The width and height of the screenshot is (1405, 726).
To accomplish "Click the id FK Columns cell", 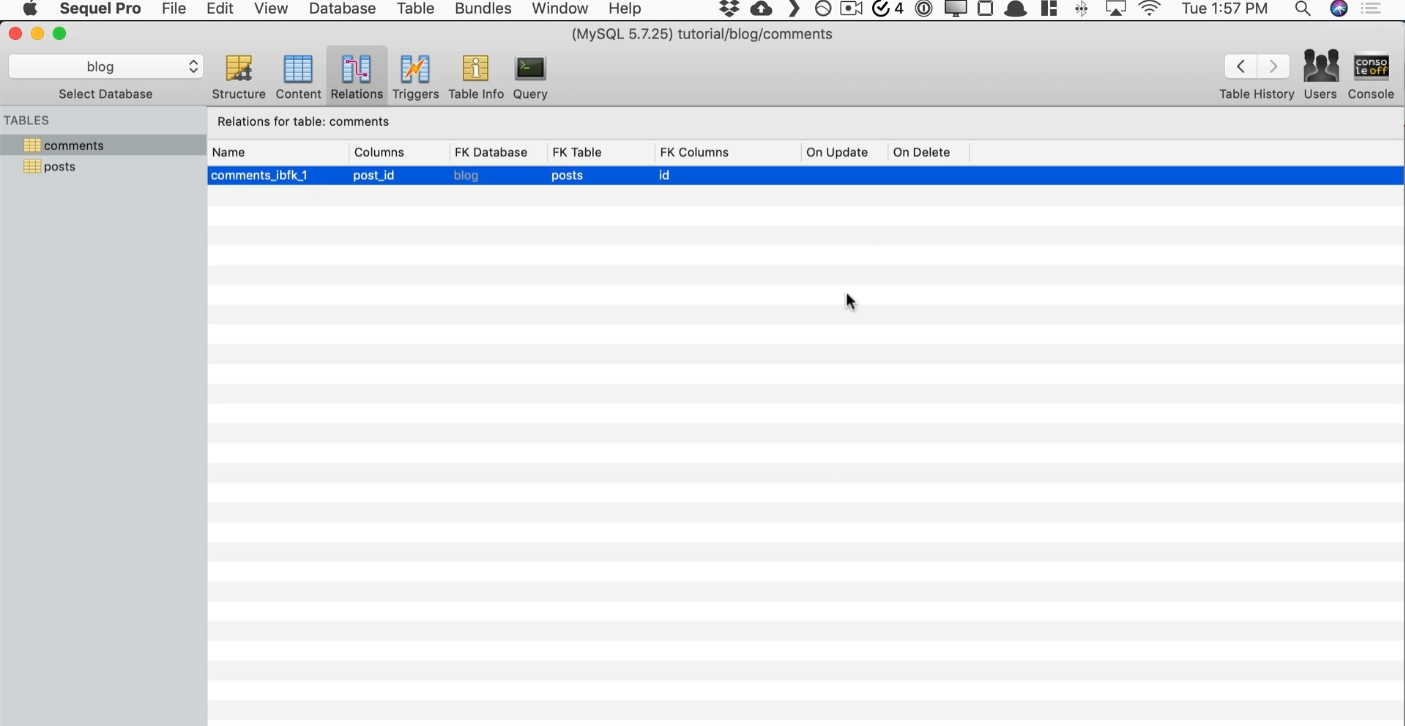I will pyautogui.click(x=664, y=175).
